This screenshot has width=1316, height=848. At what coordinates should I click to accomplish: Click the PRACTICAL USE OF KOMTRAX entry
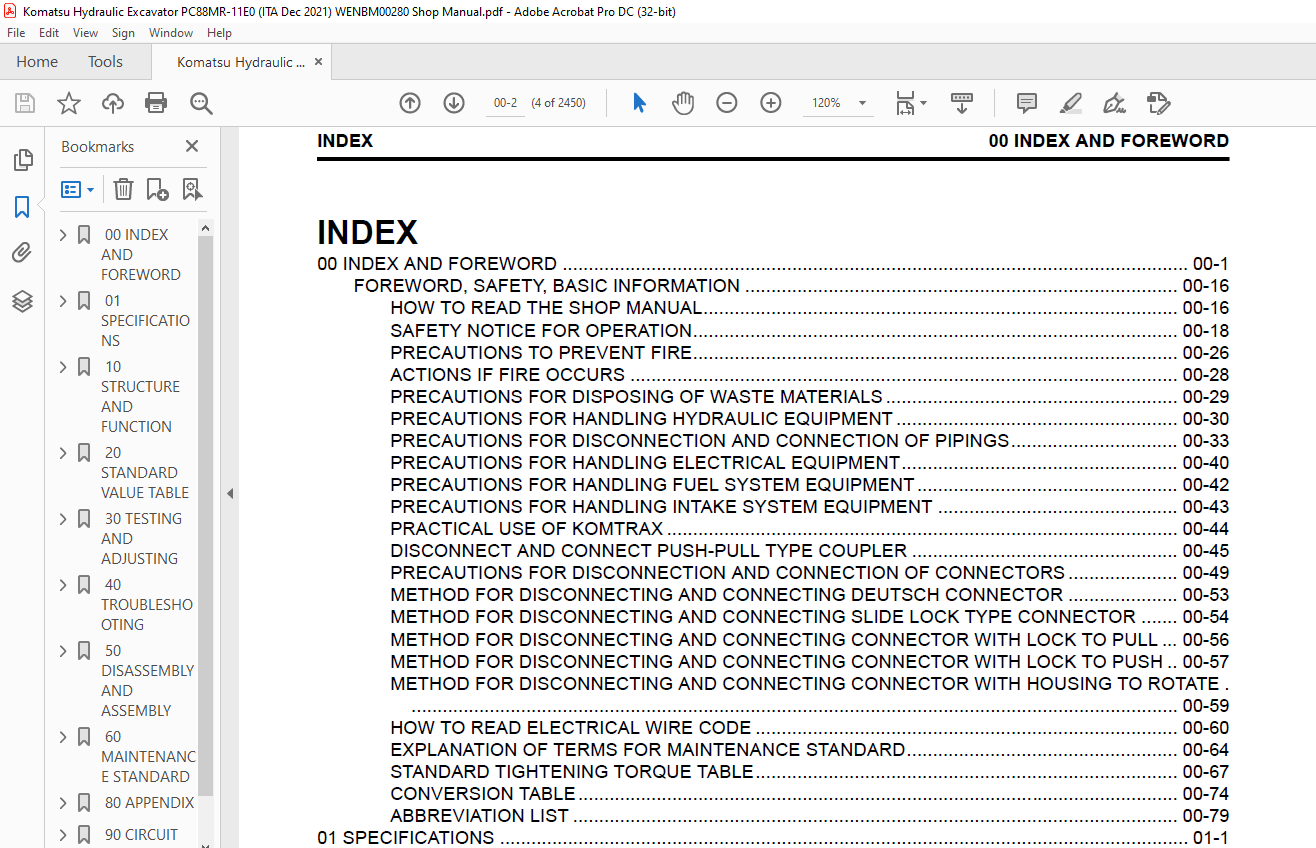[x=527, y=528]
